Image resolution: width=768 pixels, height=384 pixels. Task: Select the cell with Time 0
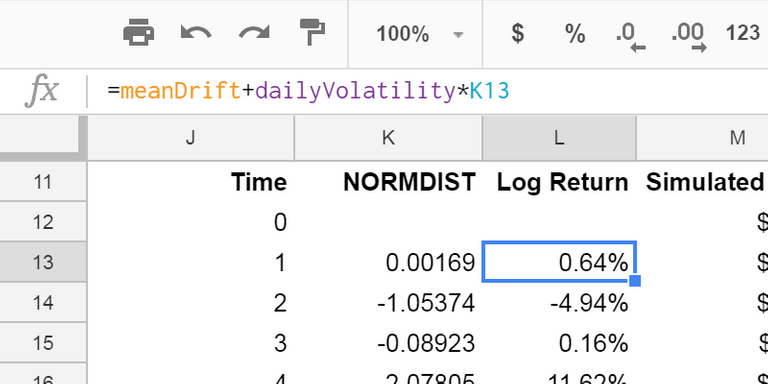click(x=191, y=222)
